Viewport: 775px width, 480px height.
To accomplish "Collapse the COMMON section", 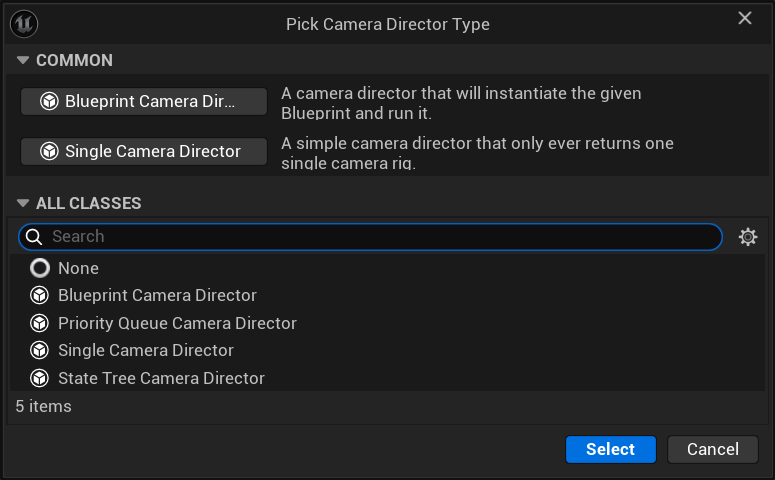I will click(23, 61).
